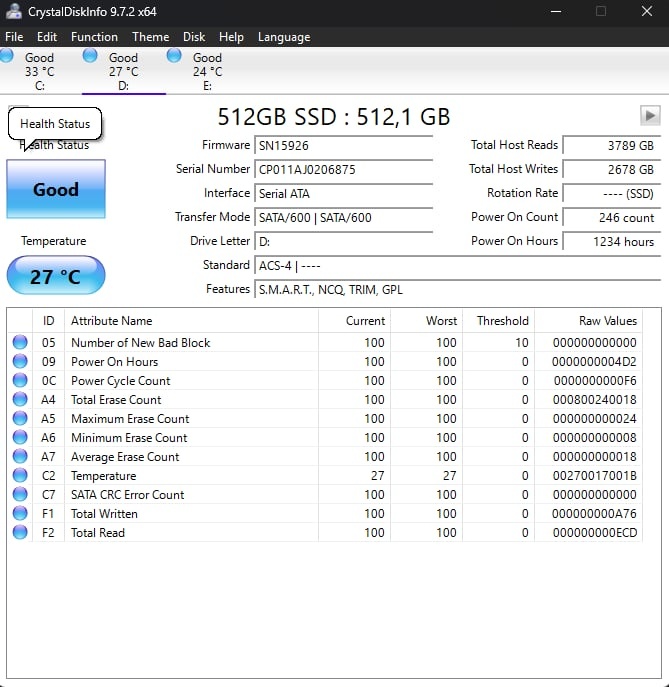Viewport: 669px width, 687px height.
Task: Select the Number of New Bad Block attribute name
Action: coord(141,343)
